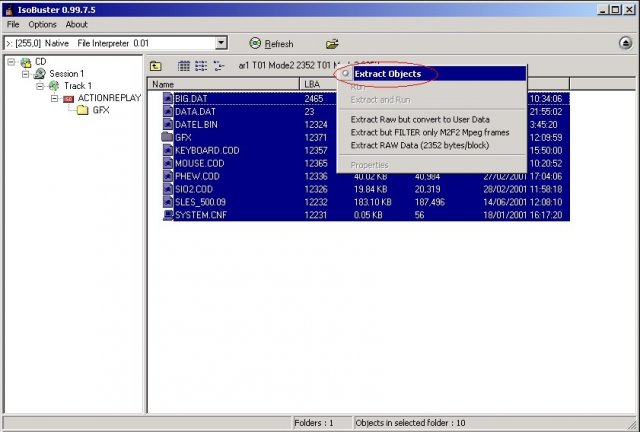Viewport: 640px width, 432px height.
Task: Click the CD disc icon in tree
Action: click(x=26, y=62)
